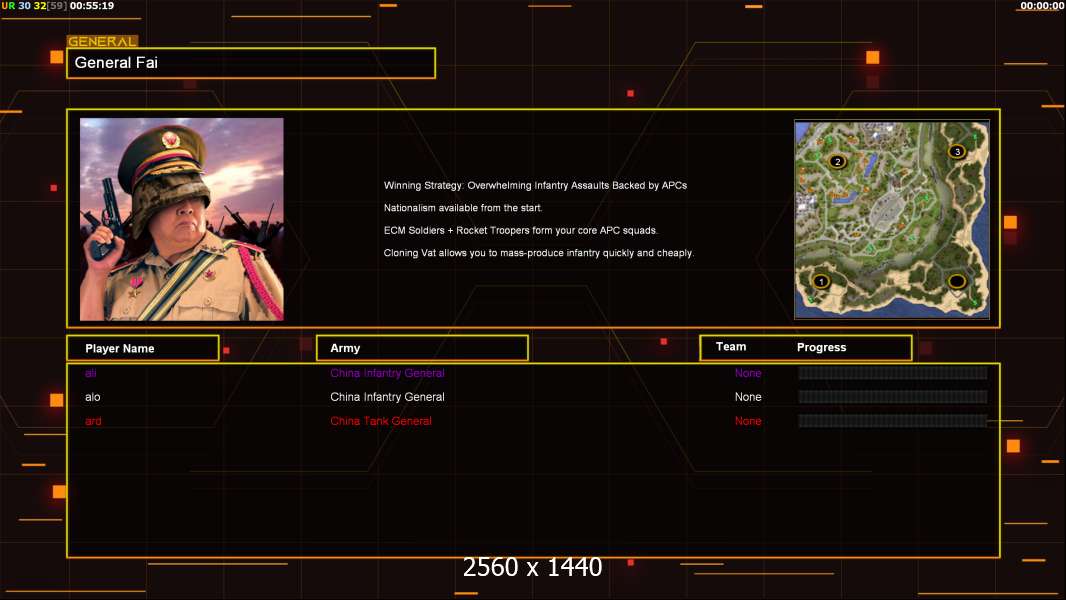
Task: Click the Team value None for ali
Action: tap(748, 373)
